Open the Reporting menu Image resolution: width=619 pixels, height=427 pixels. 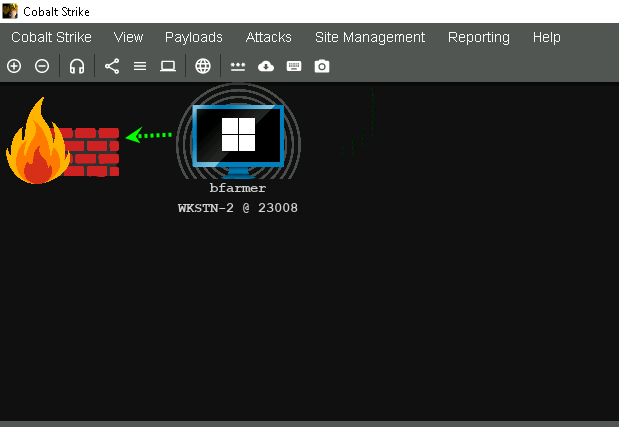pos(479,37)
